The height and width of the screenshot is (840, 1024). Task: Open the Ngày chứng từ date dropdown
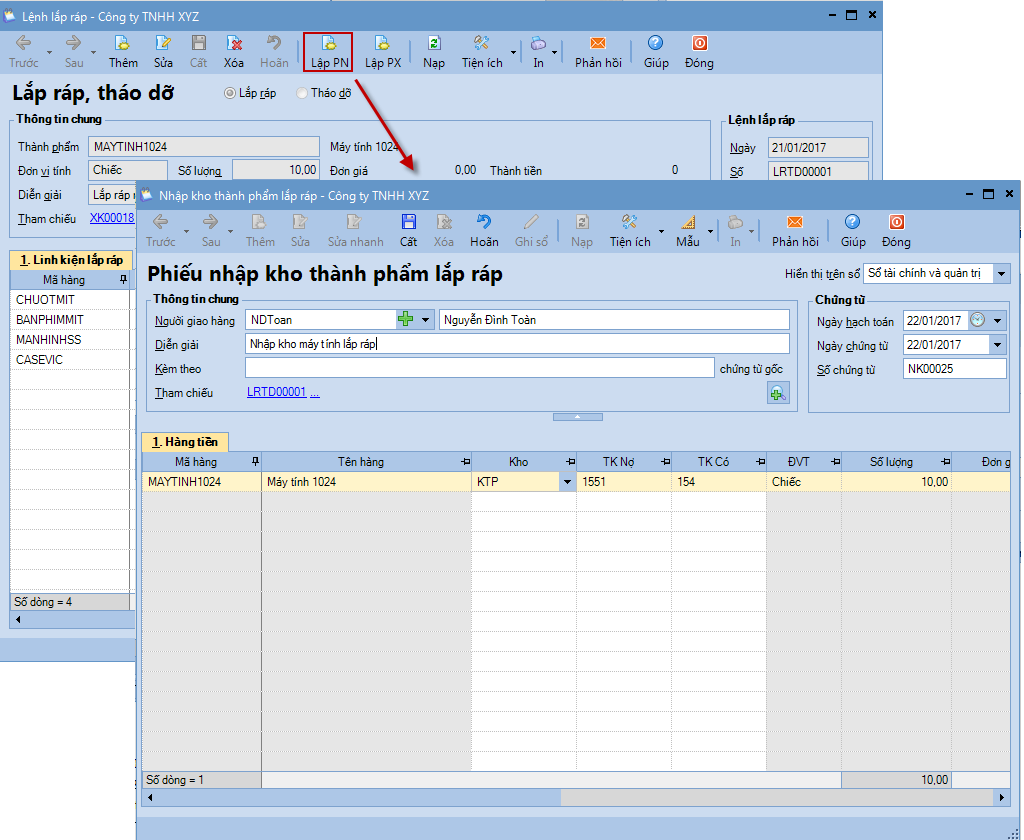(997, 345)
